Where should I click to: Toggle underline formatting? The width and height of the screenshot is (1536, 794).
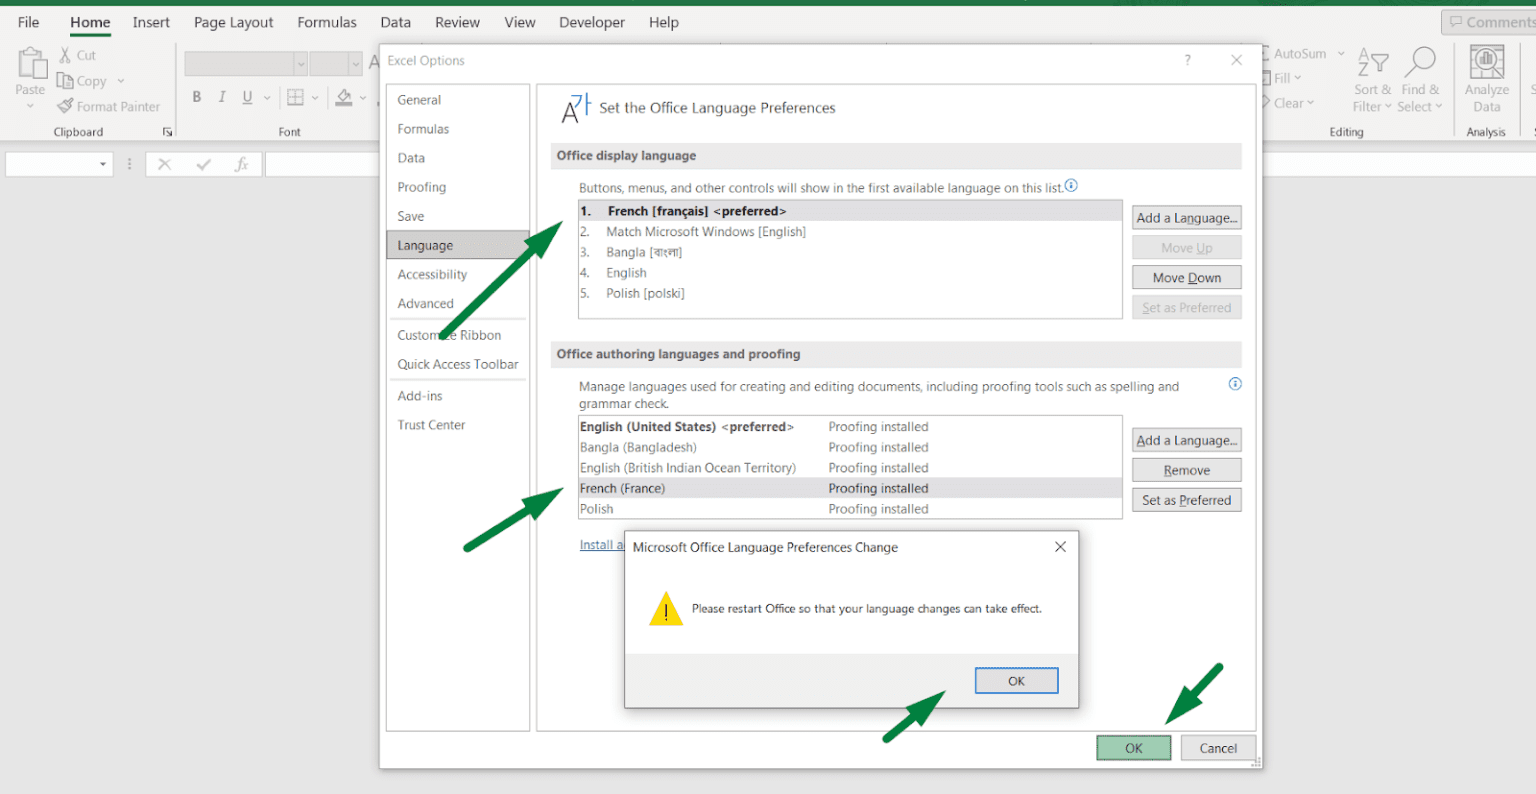pyautogui.click(x=245, y=97)
